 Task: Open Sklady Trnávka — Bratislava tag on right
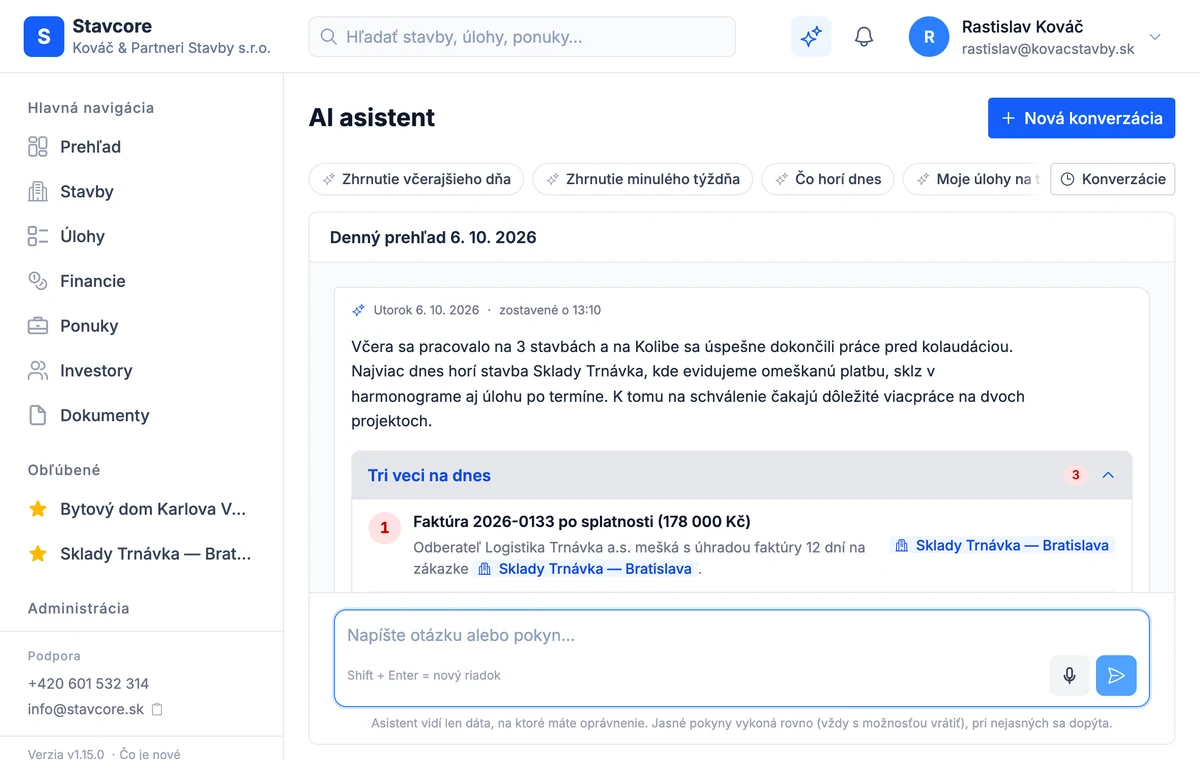click(x=1002, y=546)
